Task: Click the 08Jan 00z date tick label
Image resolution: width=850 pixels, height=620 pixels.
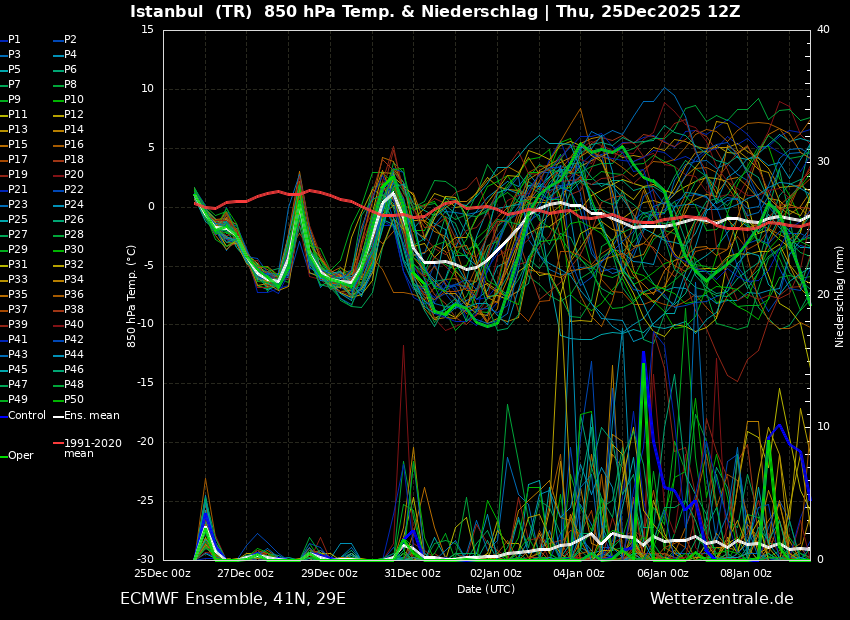Action: point(746,574)
